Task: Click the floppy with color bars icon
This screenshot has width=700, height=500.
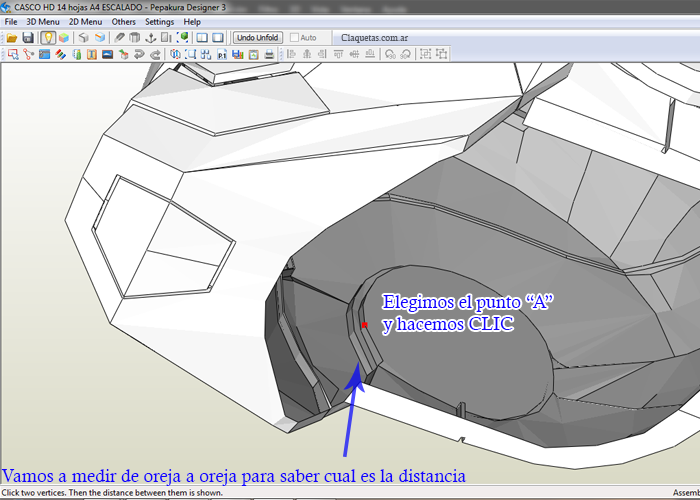Action: point(238,54)
